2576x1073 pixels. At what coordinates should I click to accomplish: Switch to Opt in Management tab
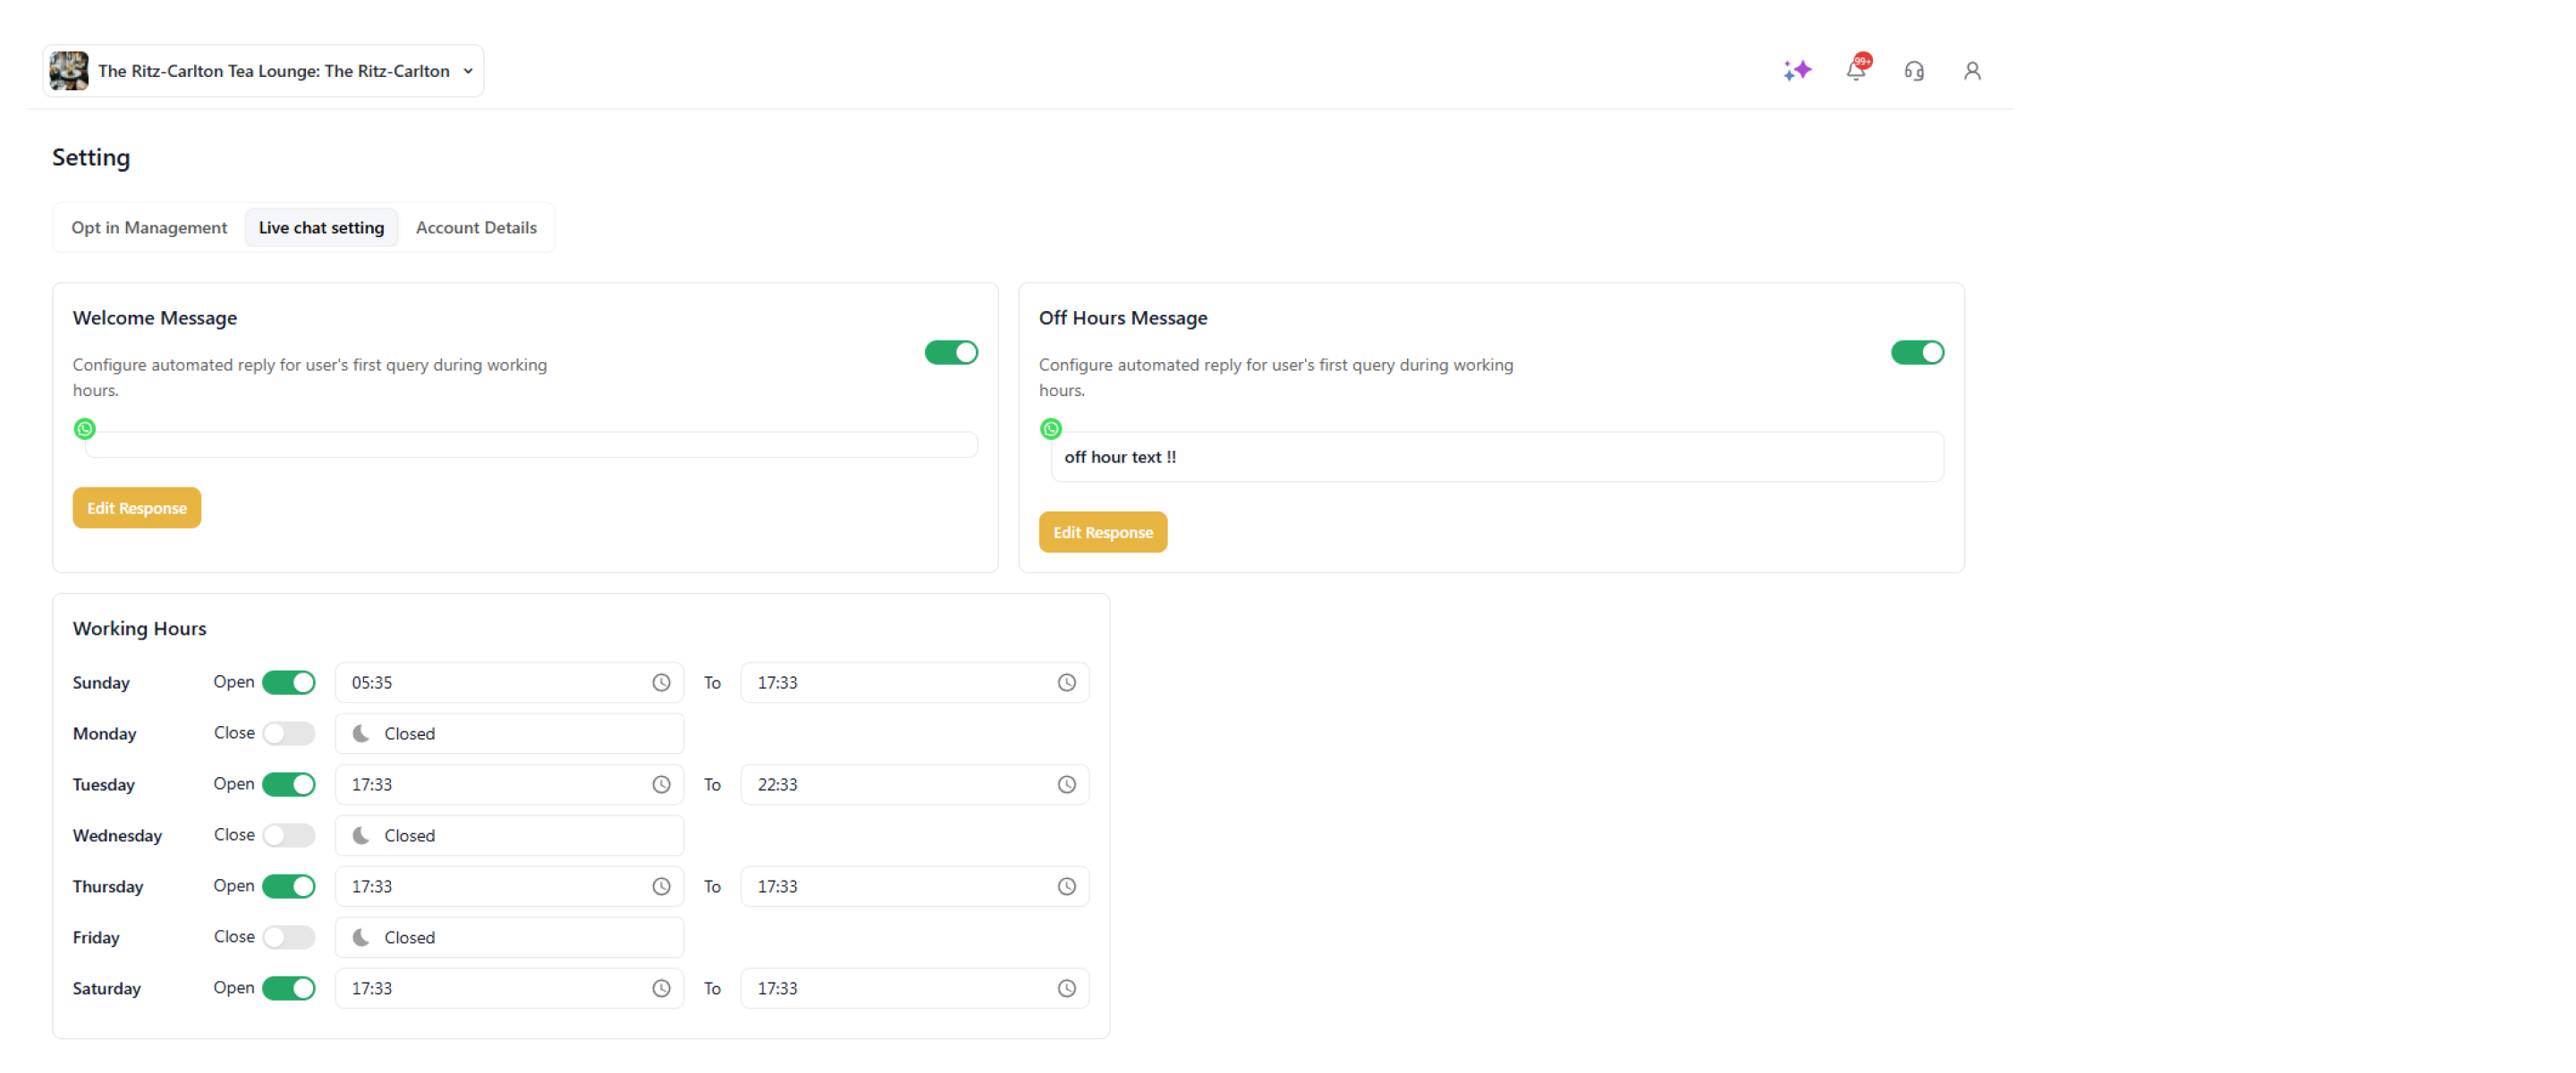[x=149, y=228]
